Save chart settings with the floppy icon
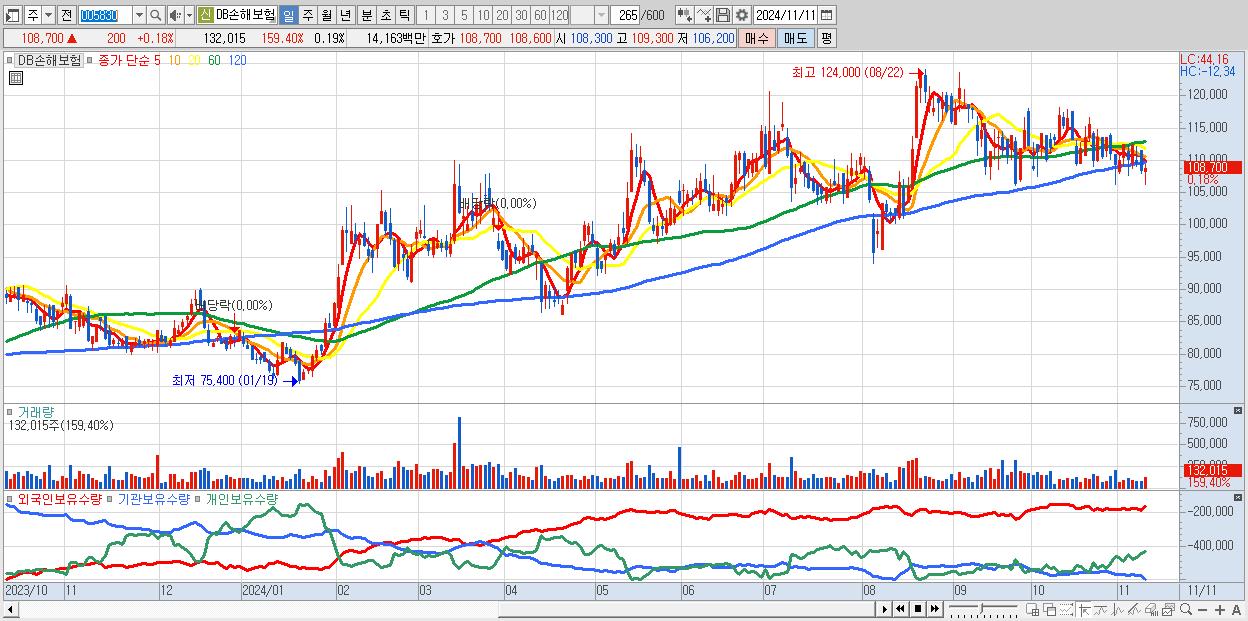This screenshot has width=1248, height=621. click(722, 15)
